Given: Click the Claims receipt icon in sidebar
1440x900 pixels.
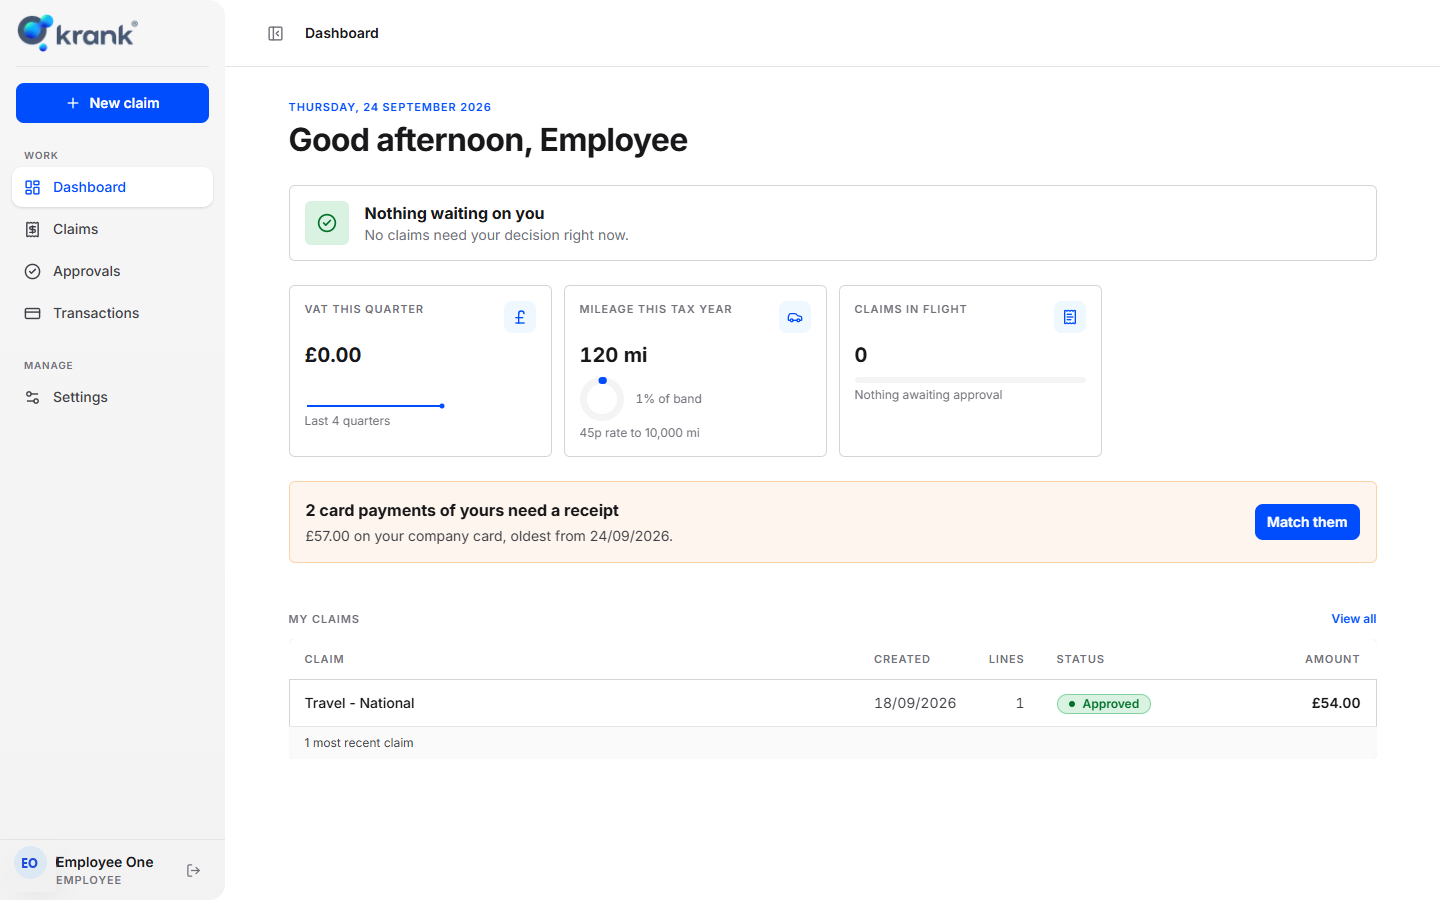Looking at the screenshot, I should click(x=33, y=229).
